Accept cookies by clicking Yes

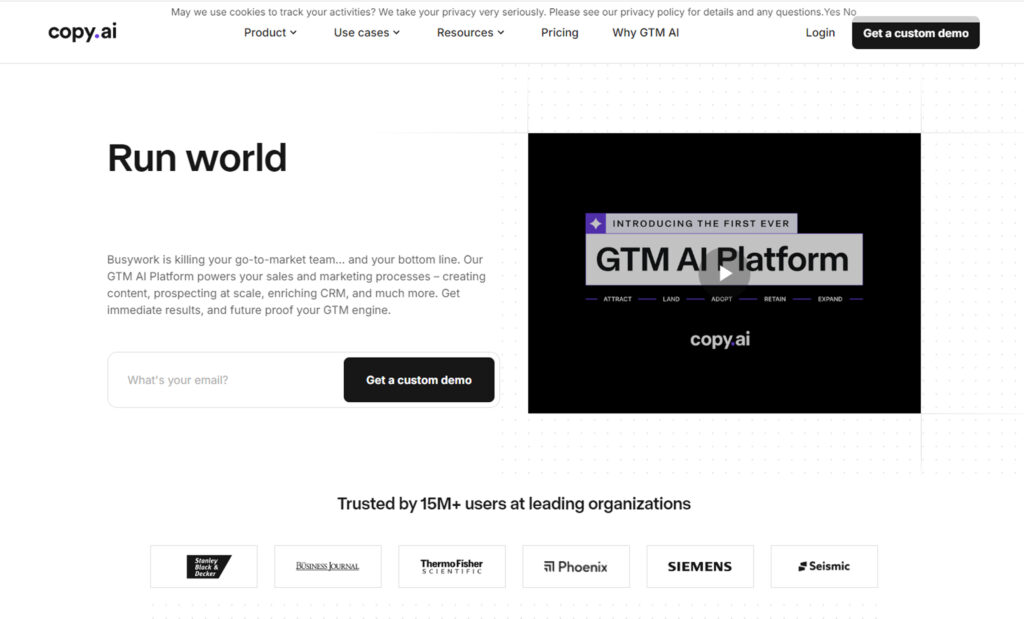coord(832,12)
